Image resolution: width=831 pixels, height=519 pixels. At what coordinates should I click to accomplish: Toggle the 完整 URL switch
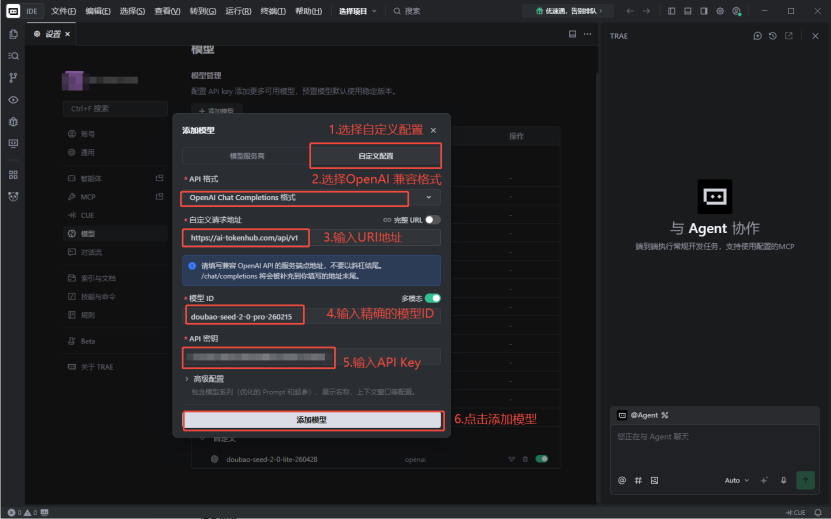click(432, 219)
